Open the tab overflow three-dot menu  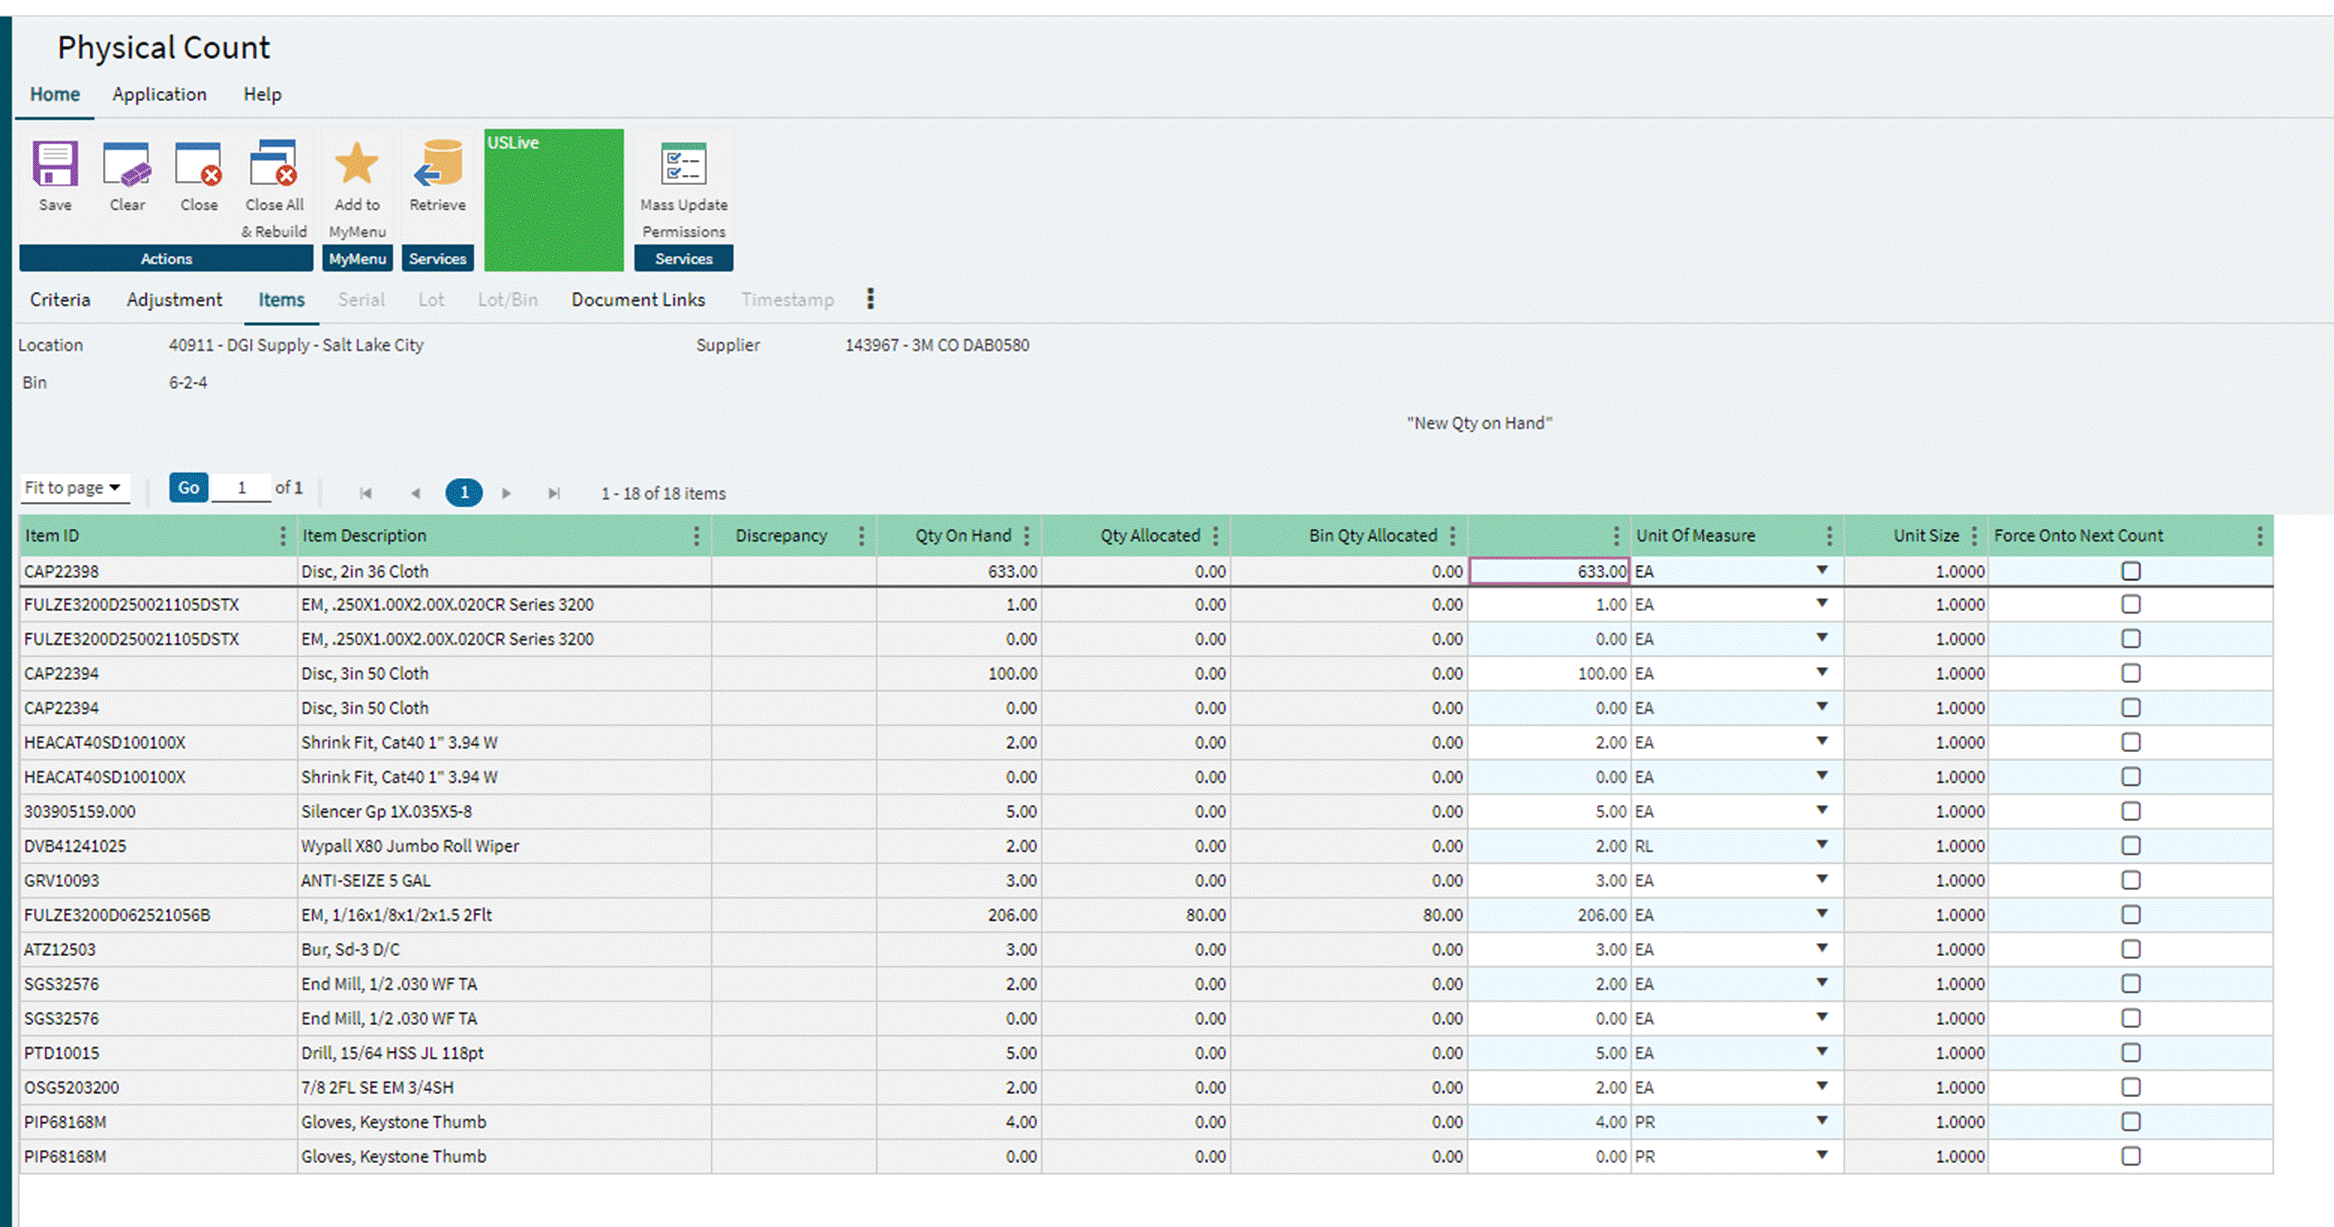pyautogui.click(x=870, y=299)
